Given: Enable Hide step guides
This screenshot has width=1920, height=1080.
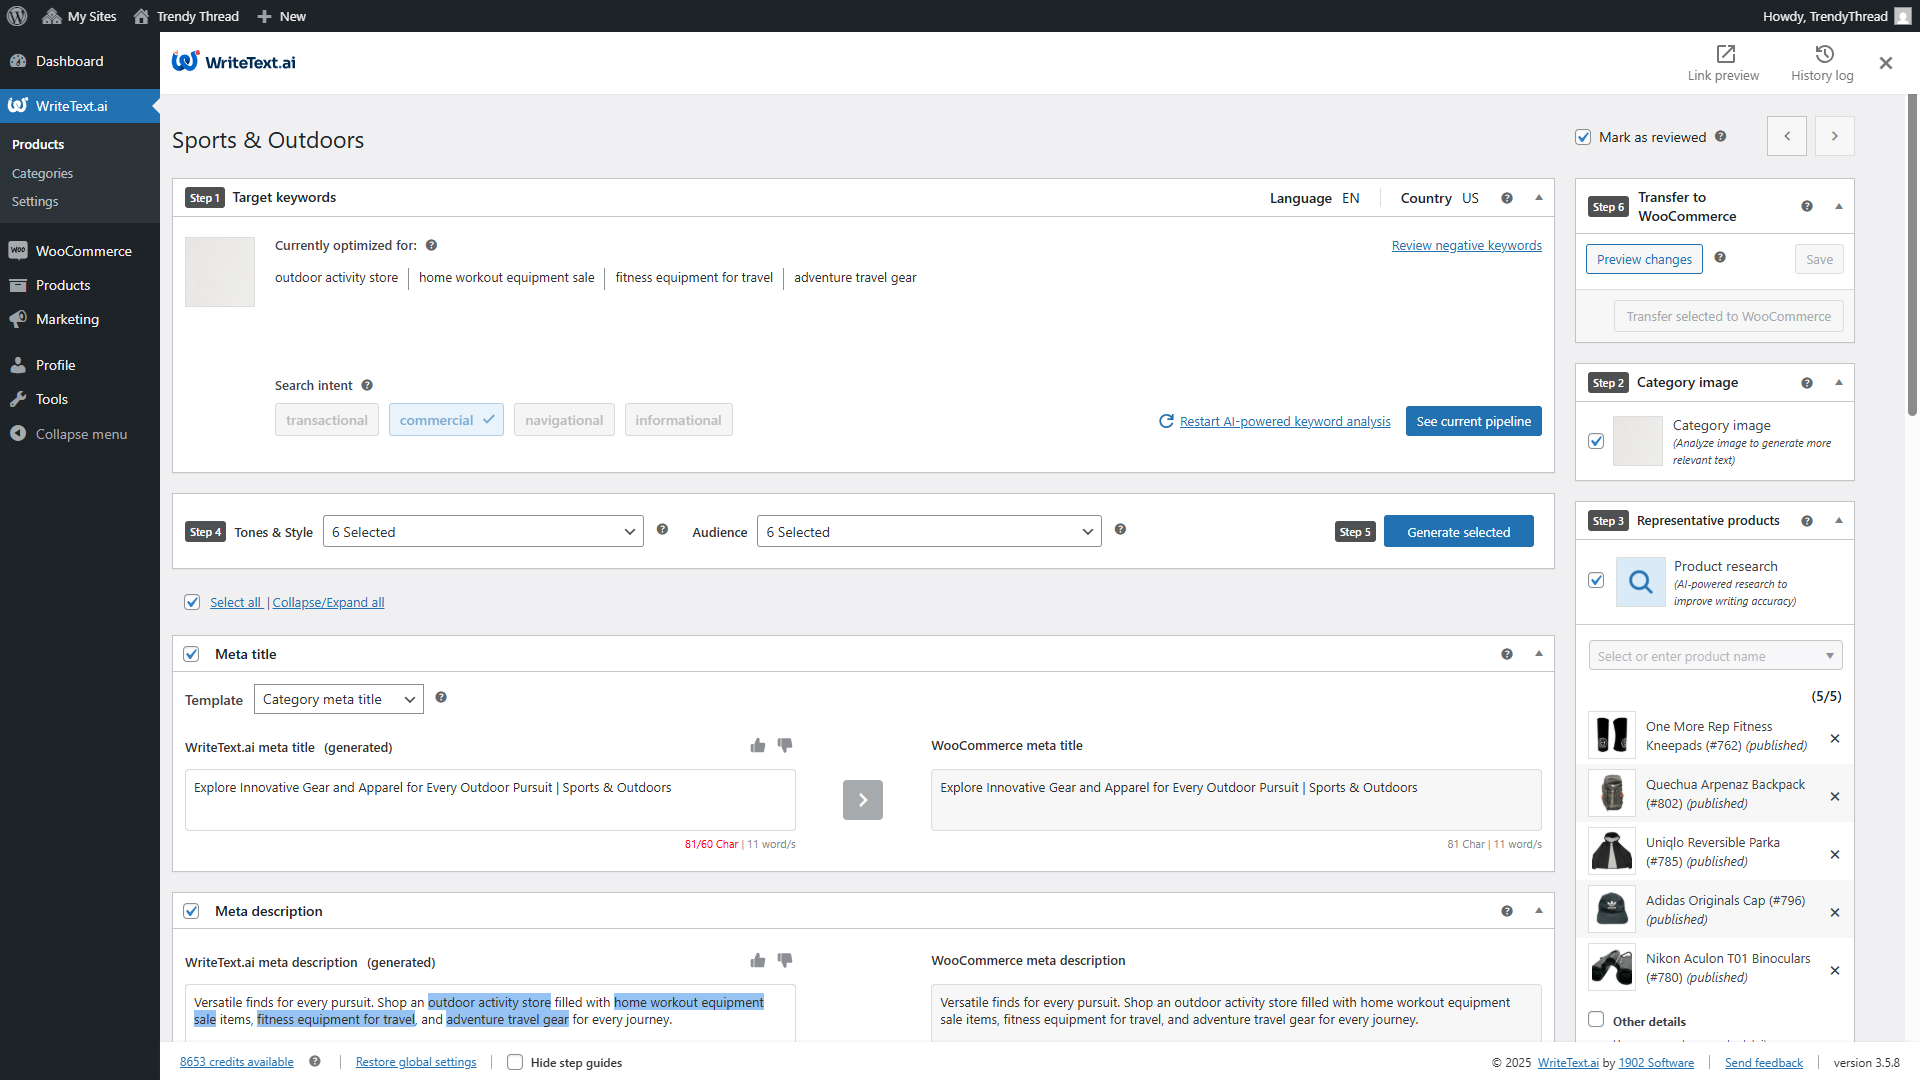Looking at the screenshot, I should 515,1062.
